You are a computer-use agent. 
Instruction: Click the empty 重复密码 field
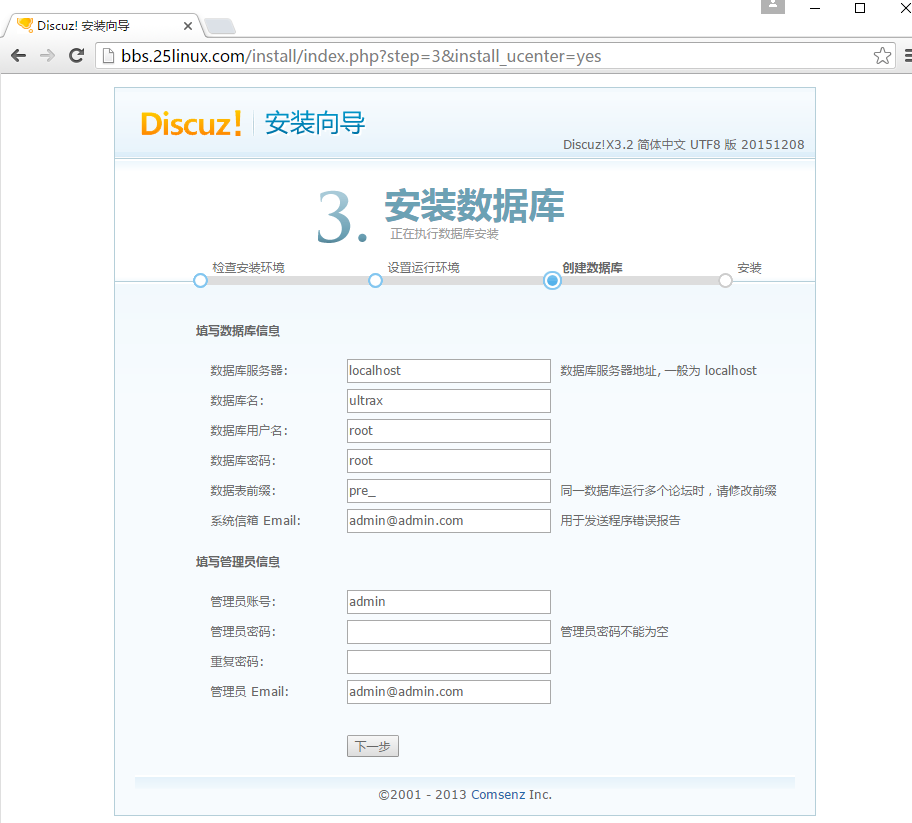(x=448, y=662)
